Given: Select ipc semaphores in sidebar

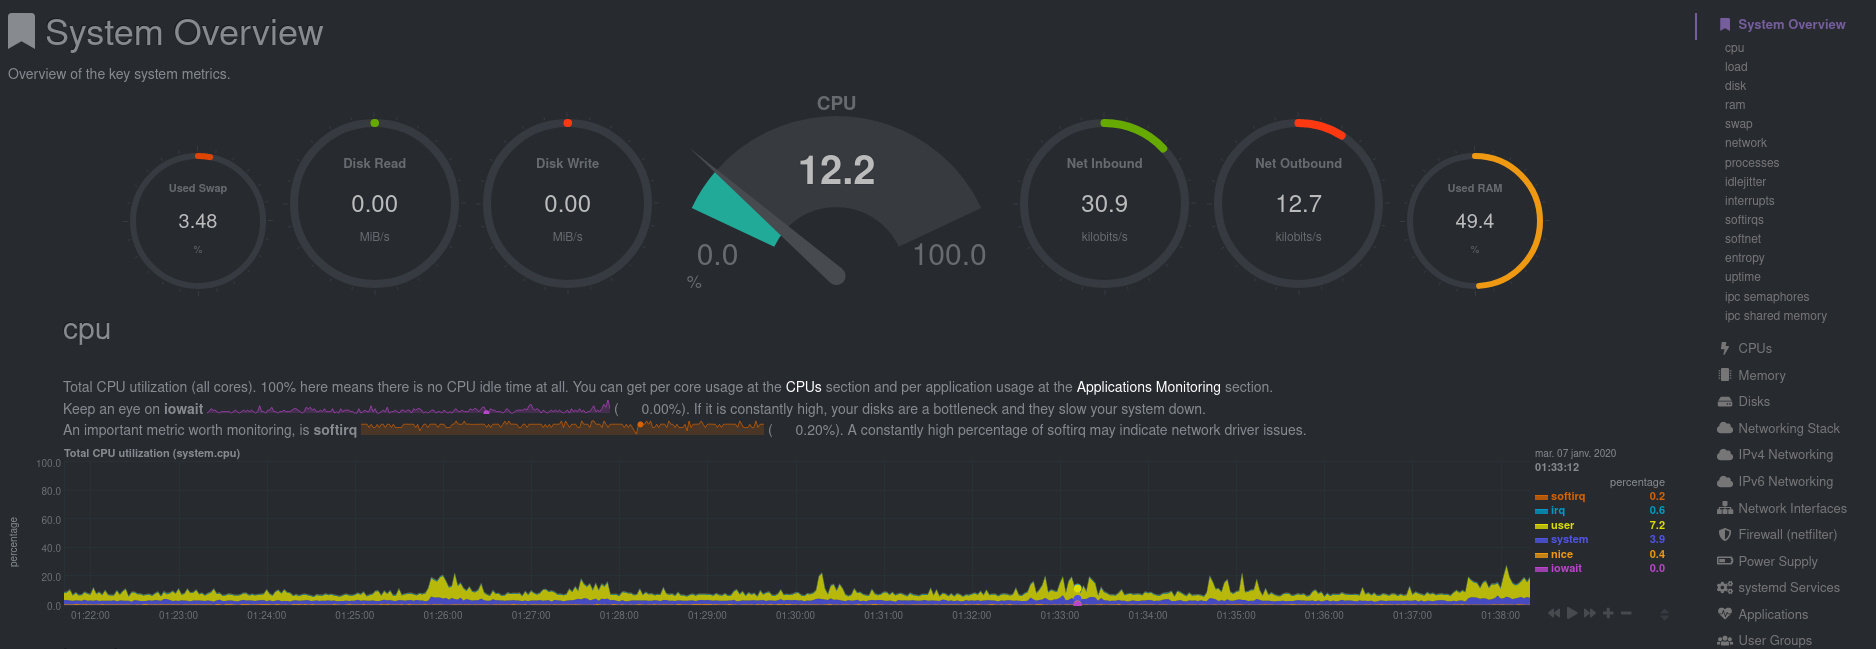Looking at the screenshot, I should point(1767,297).
